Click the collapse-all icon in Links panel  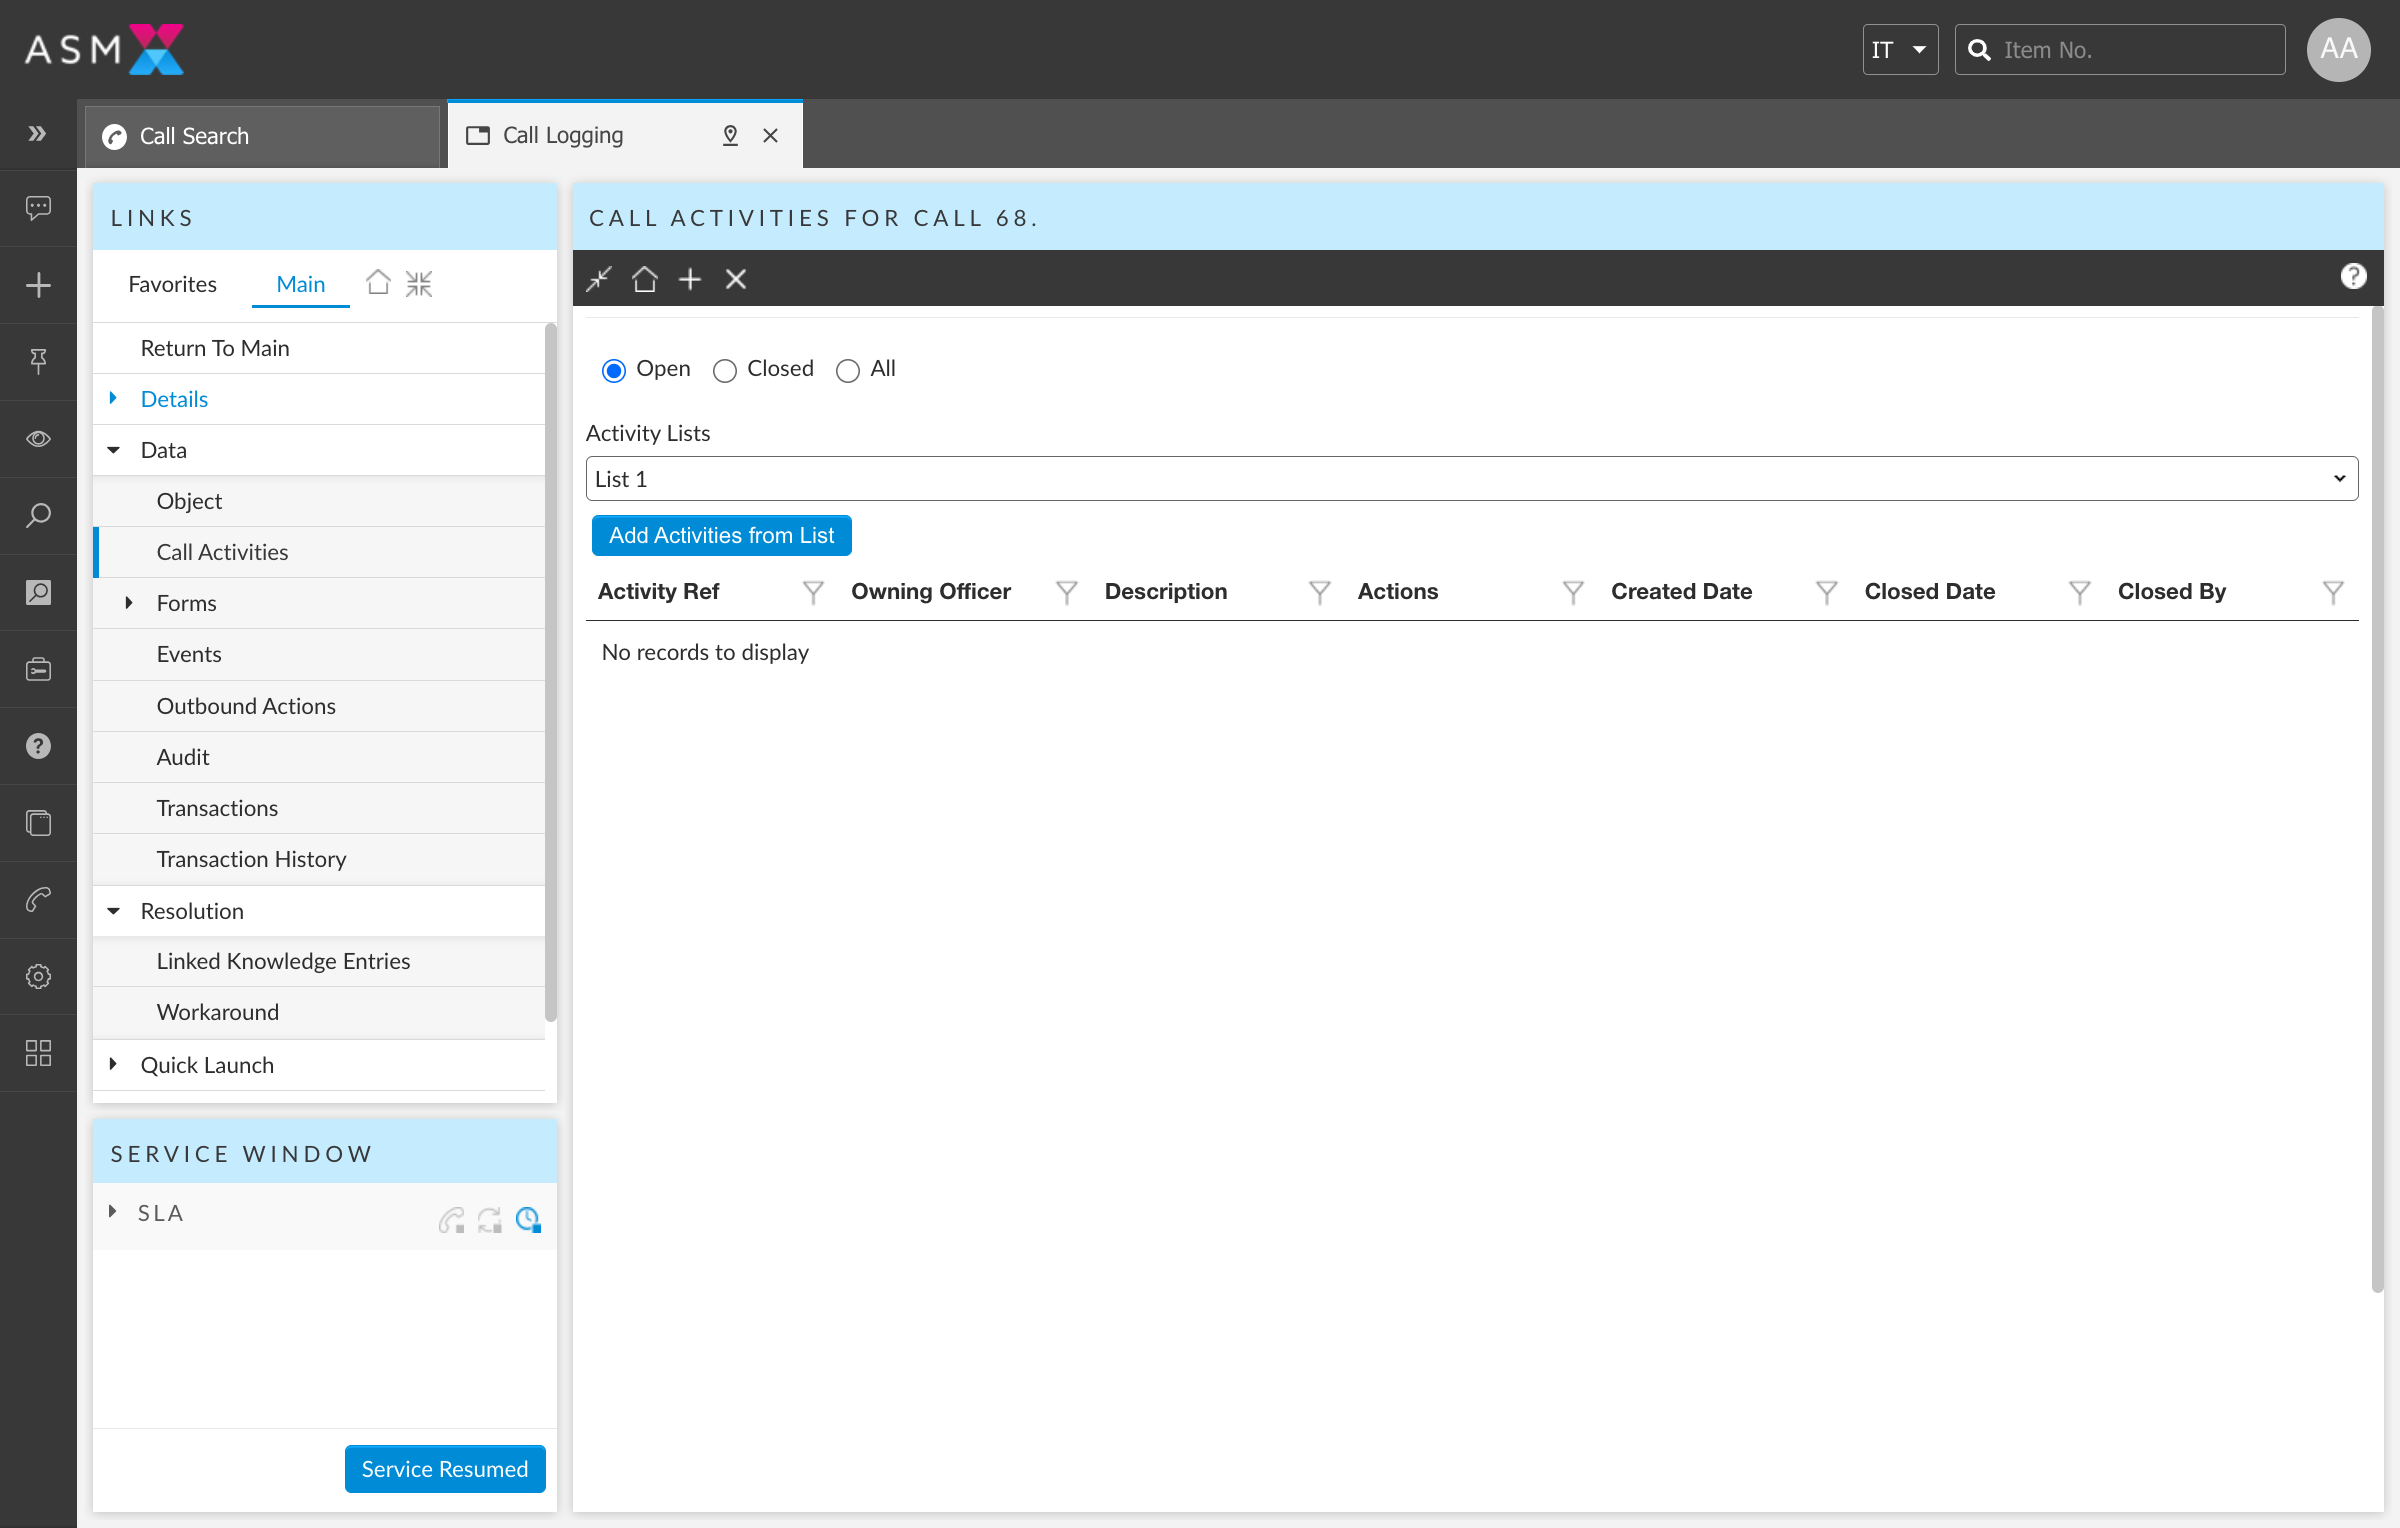[x=419, y=284]
